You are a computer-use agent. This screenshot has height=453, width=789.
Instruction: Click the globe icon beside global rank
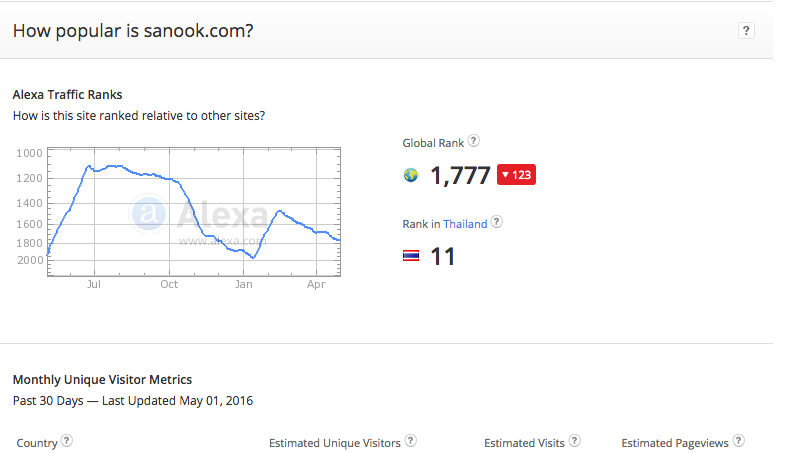click(411, 175)
